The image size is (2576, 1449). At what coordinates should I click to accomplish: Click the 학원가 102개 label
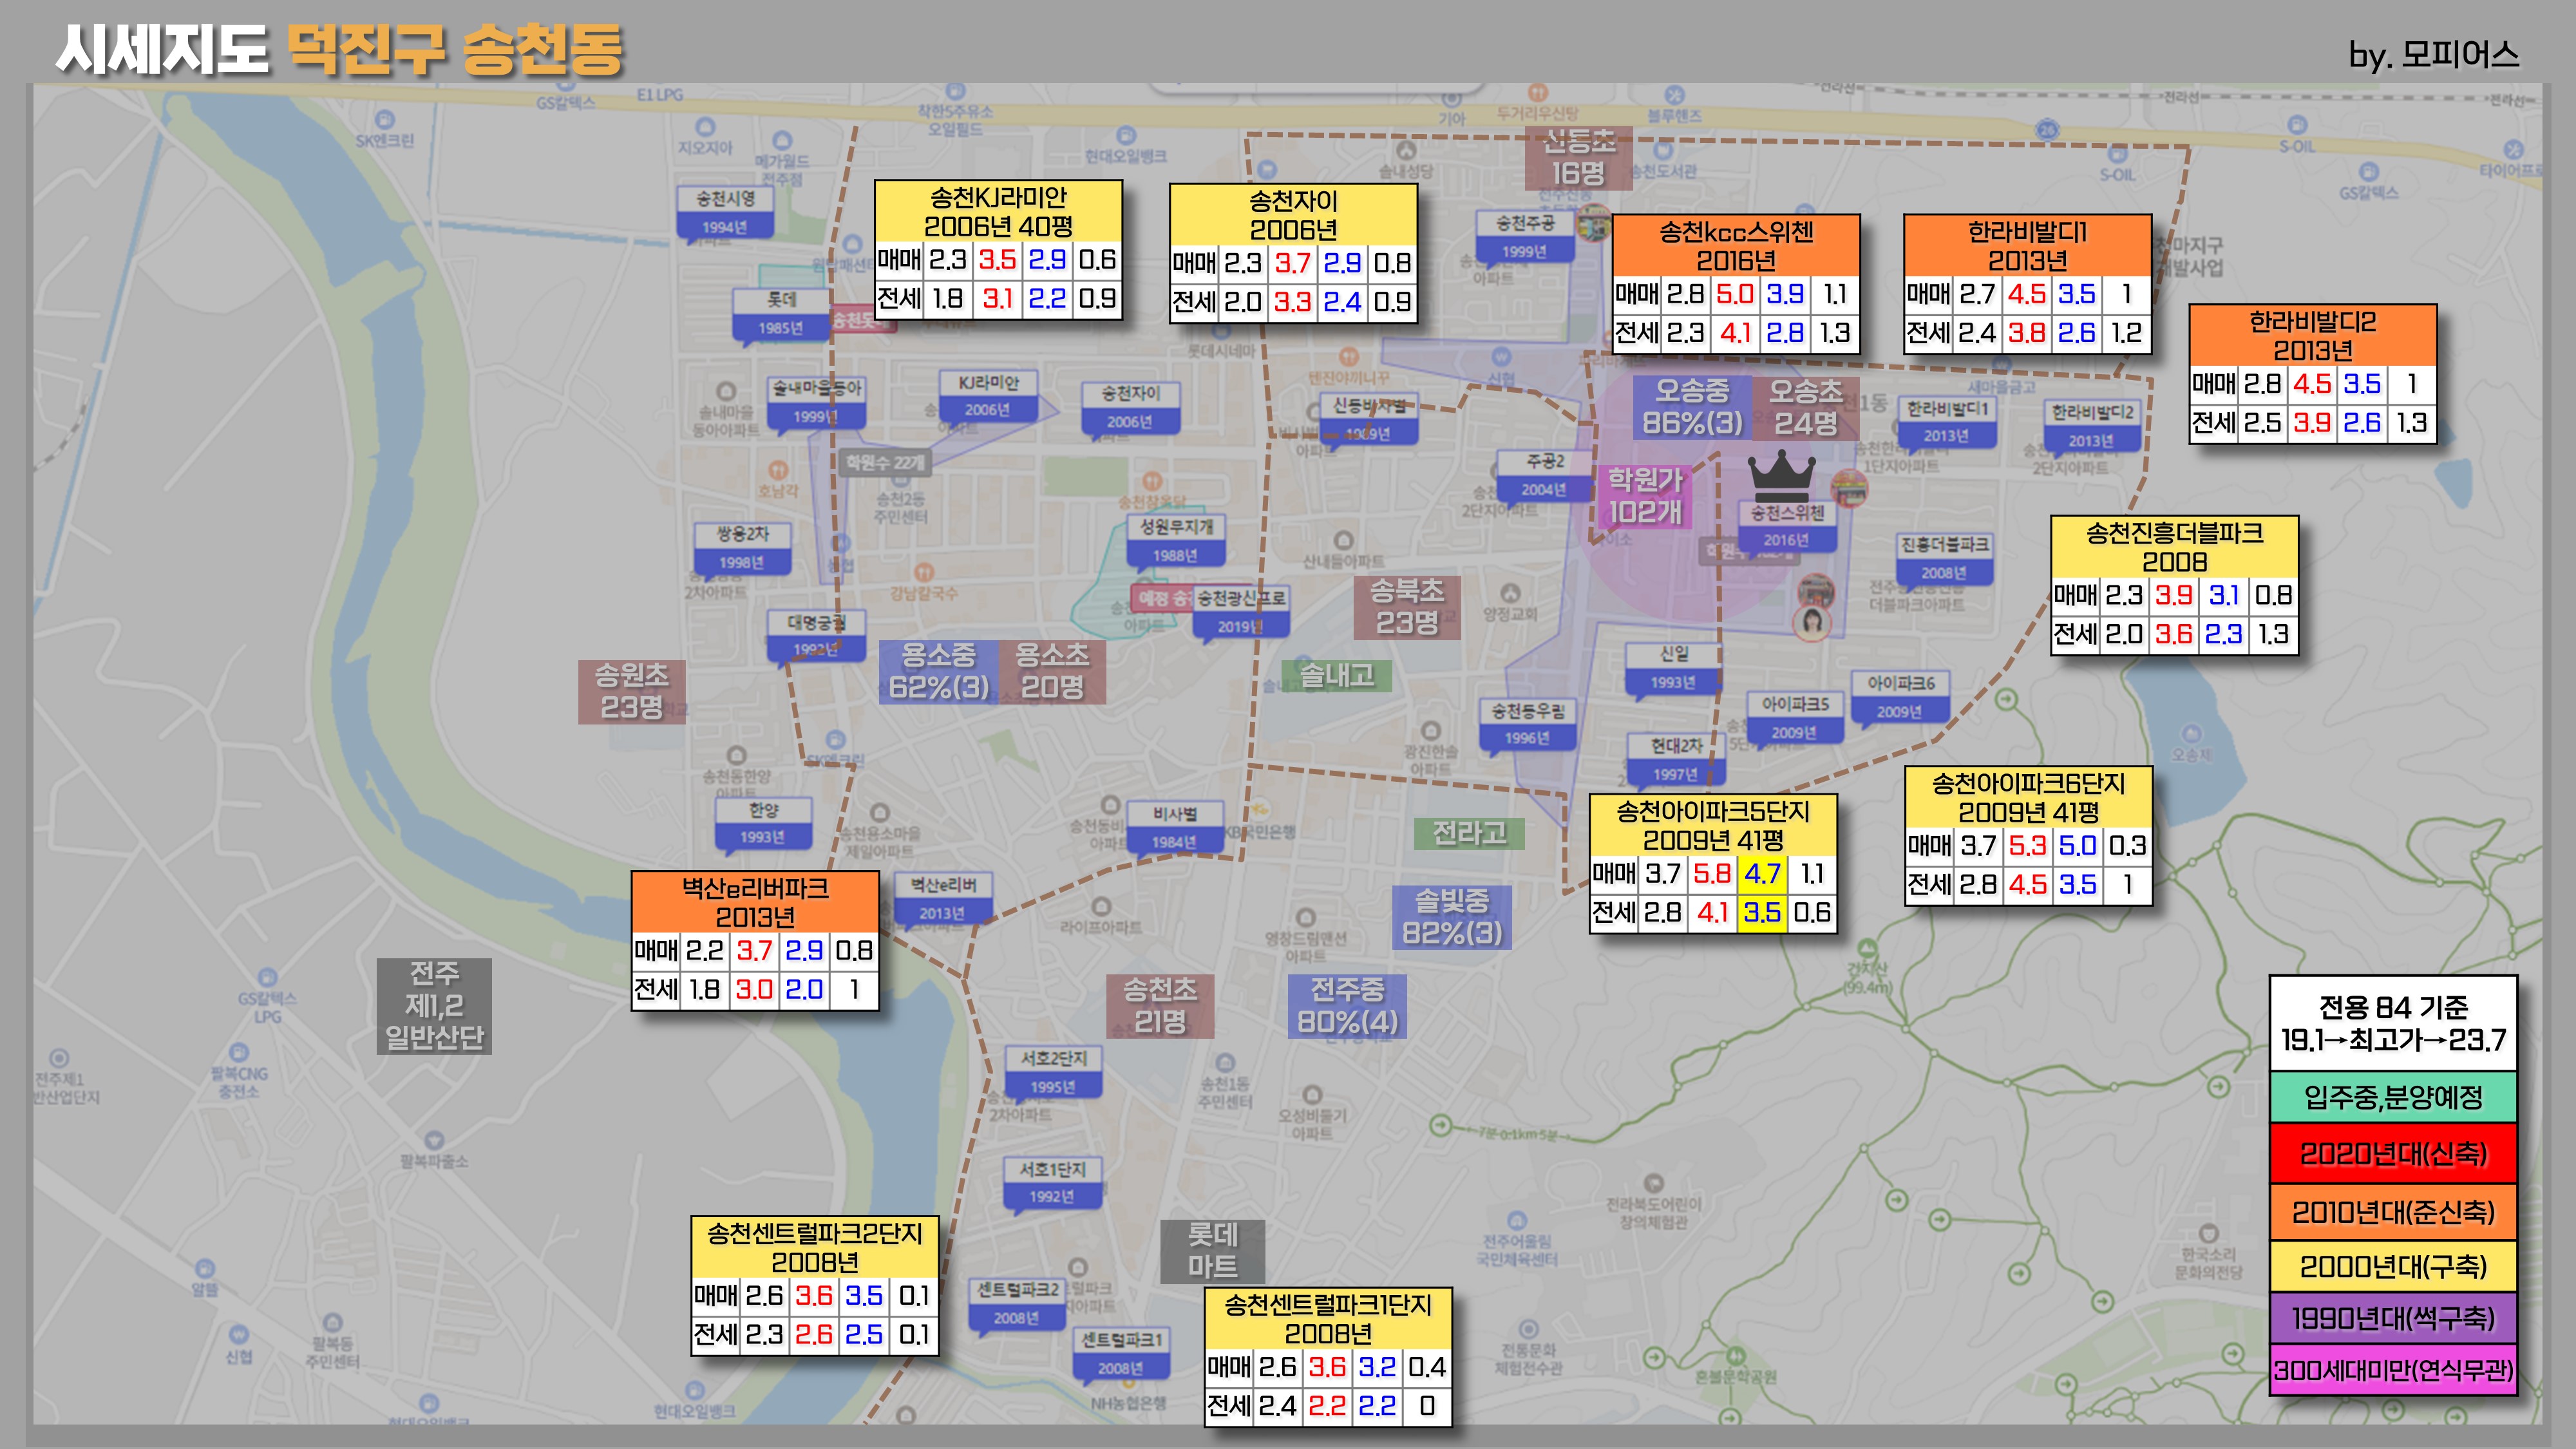[x=1645, y=496]
